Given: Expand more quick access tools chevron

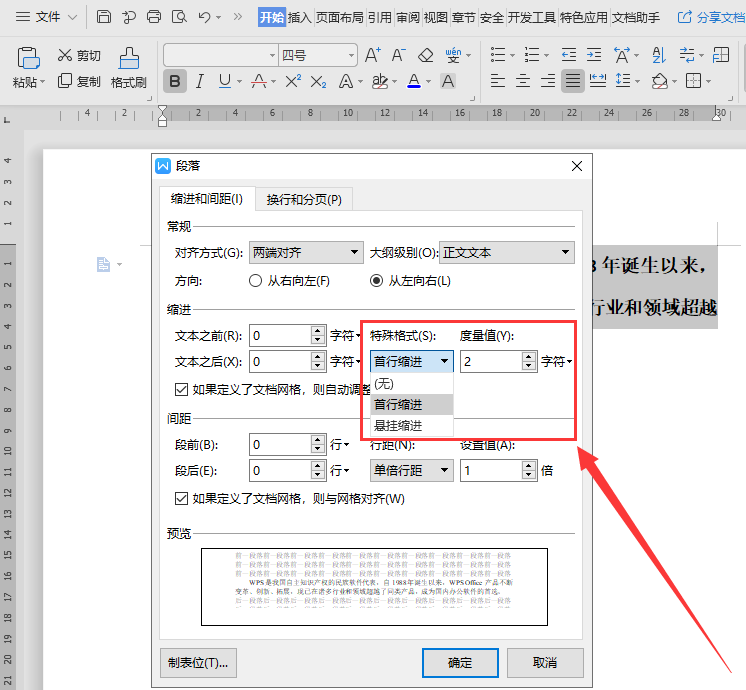Looking at the screenshot, I should pos(237,17).
